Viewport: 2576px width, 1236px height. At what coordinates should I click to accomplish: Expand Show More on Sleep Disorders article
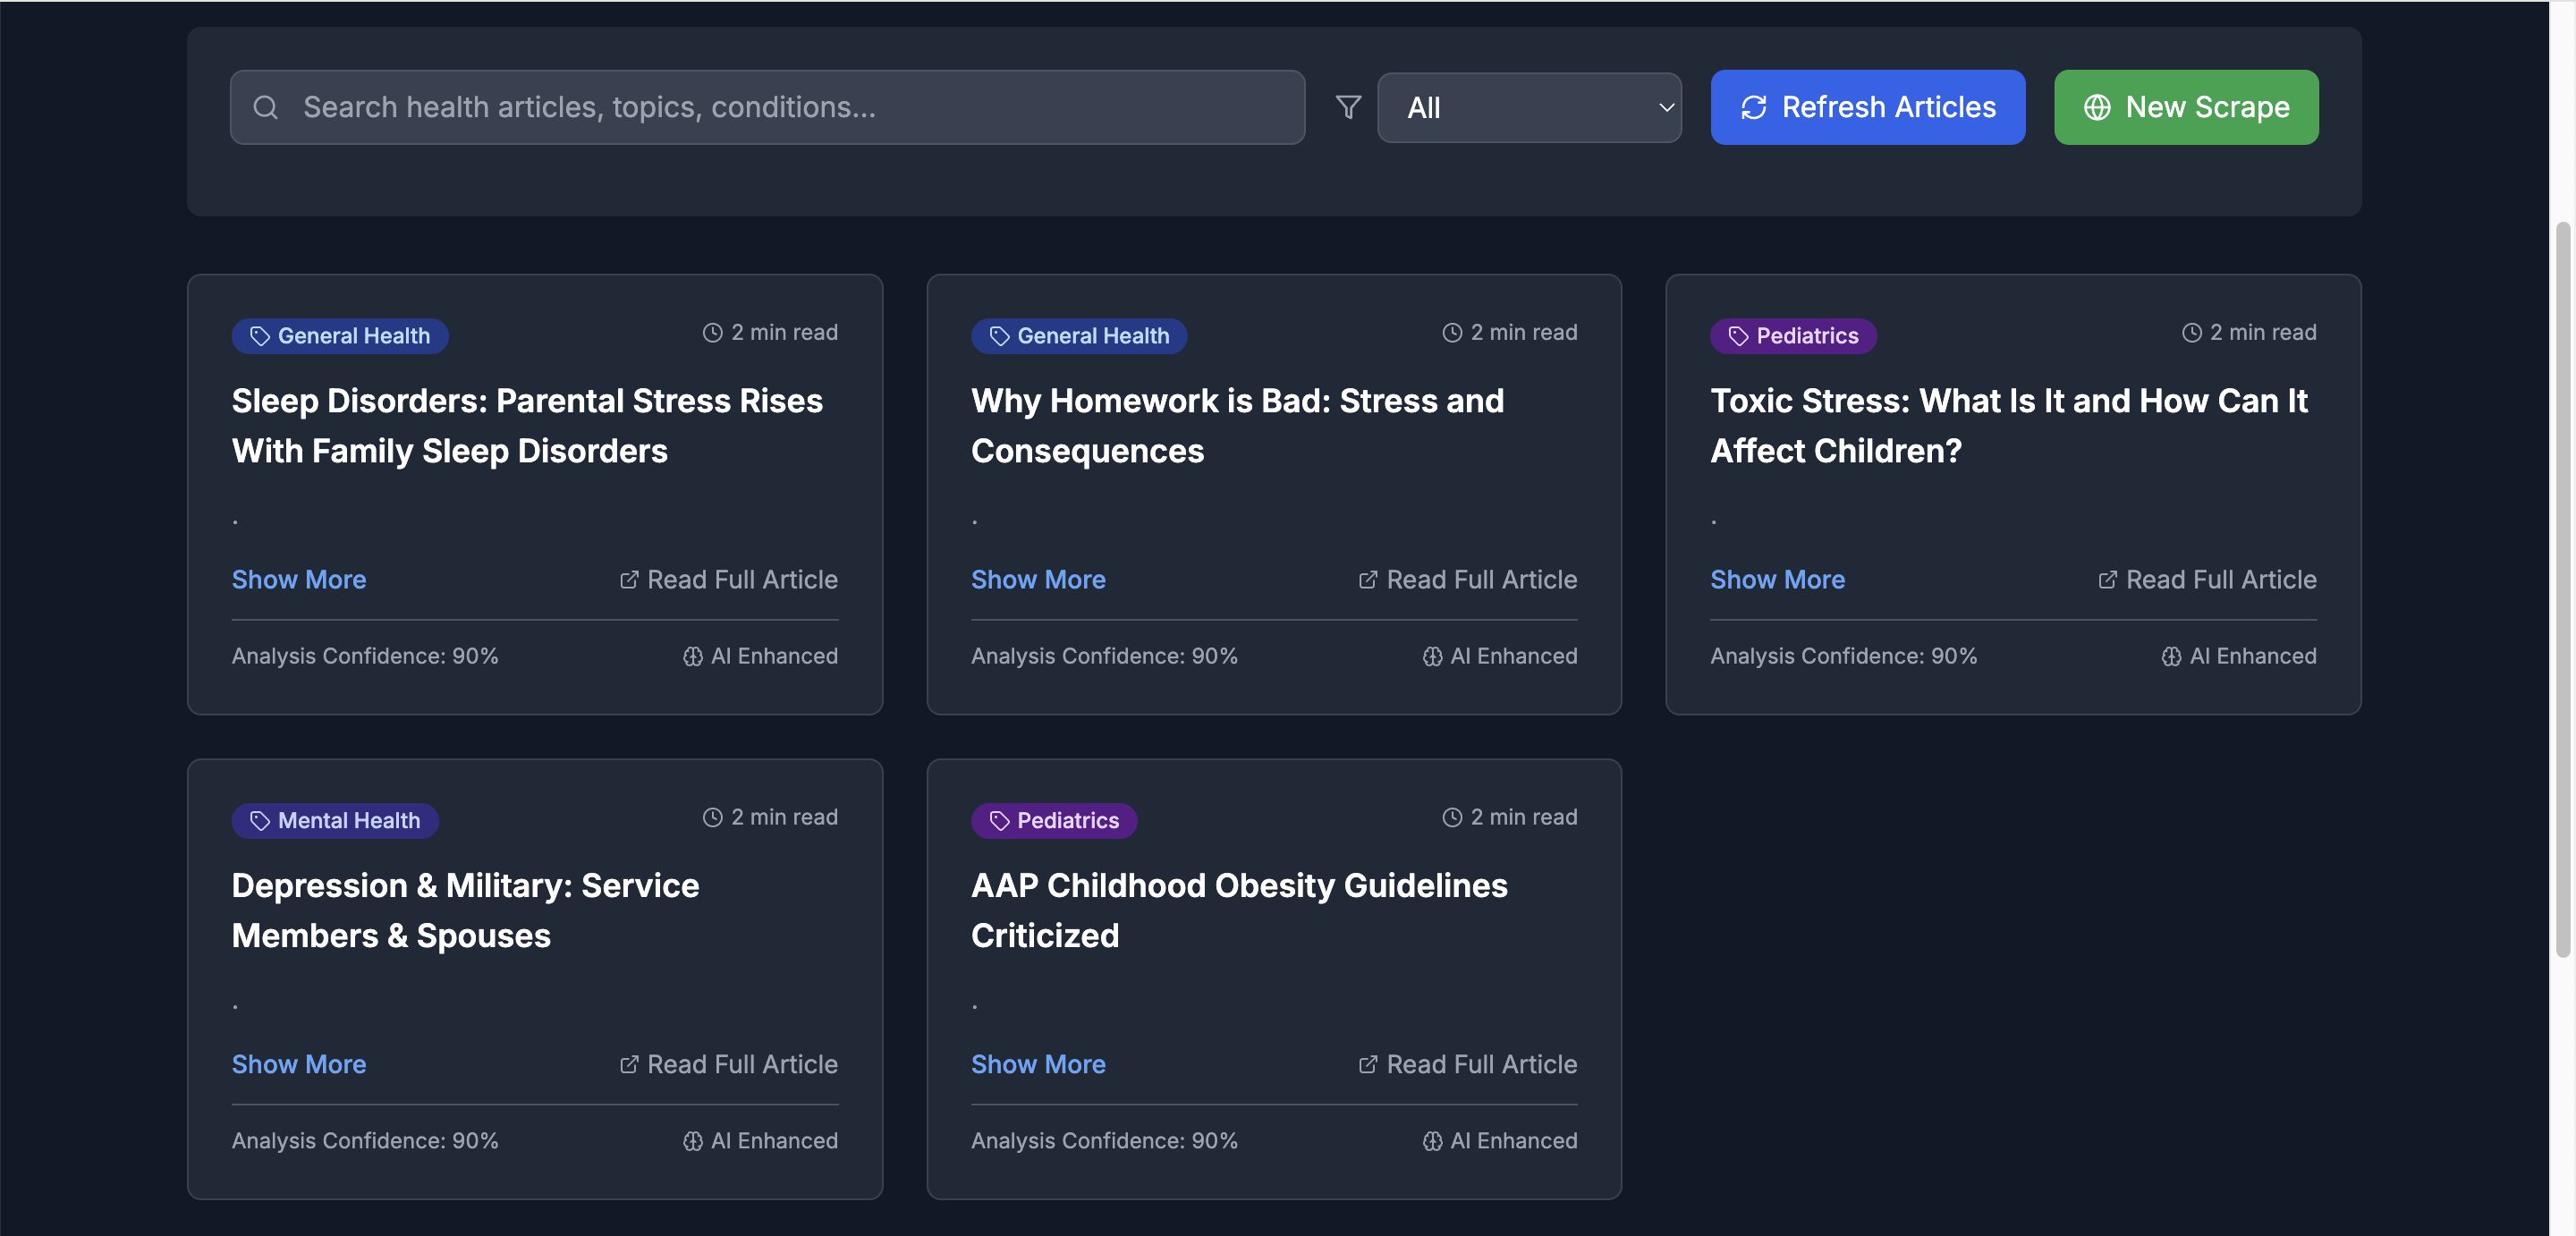tap(299, 580)
